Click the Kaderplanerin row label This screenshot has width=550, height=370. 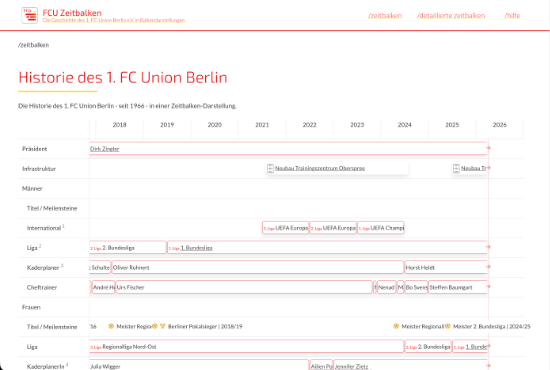click(x=47, y=366)
